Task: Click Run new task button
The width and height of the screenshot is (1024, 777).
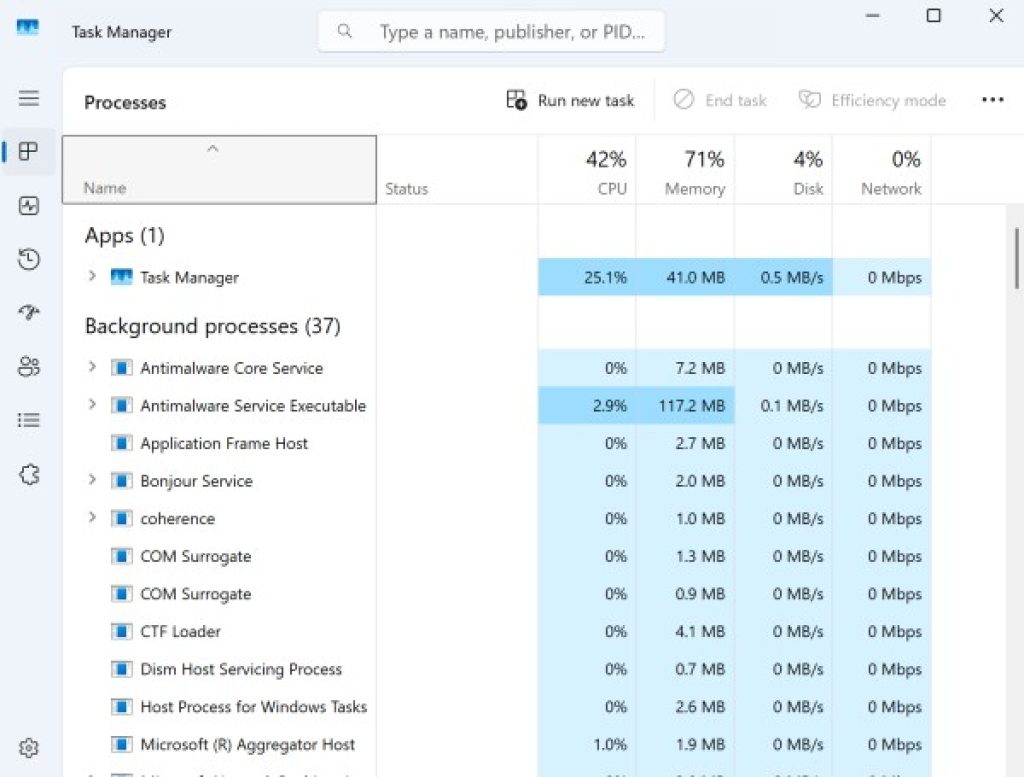Action: coord(571,101)
